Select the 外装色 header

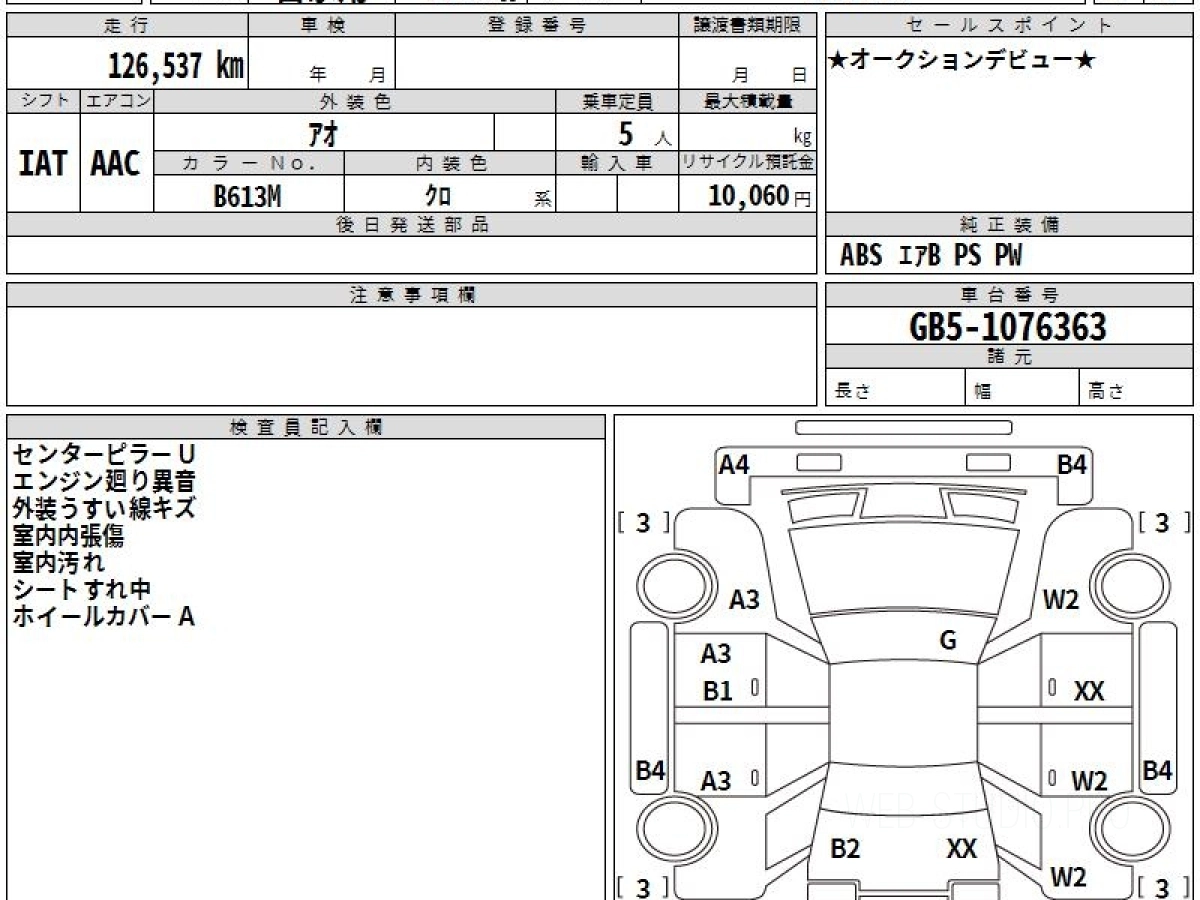[355, 101]
